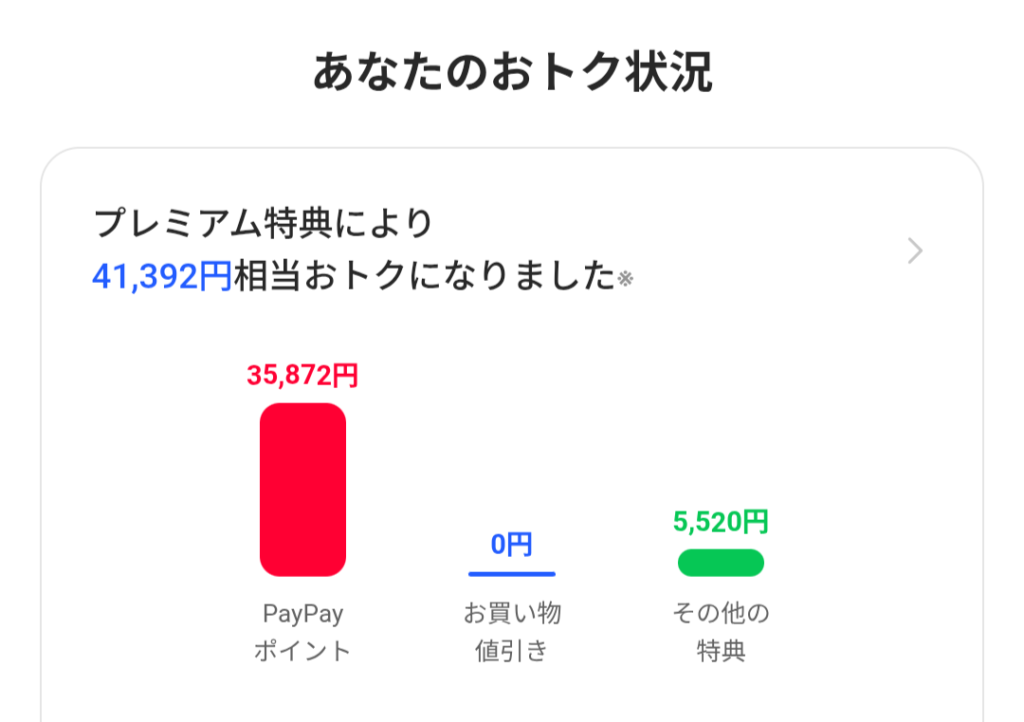The image size is (1024, 722).
Task: Tap the "プレミアム特典により" text line
Action: [x=264, y=224]
